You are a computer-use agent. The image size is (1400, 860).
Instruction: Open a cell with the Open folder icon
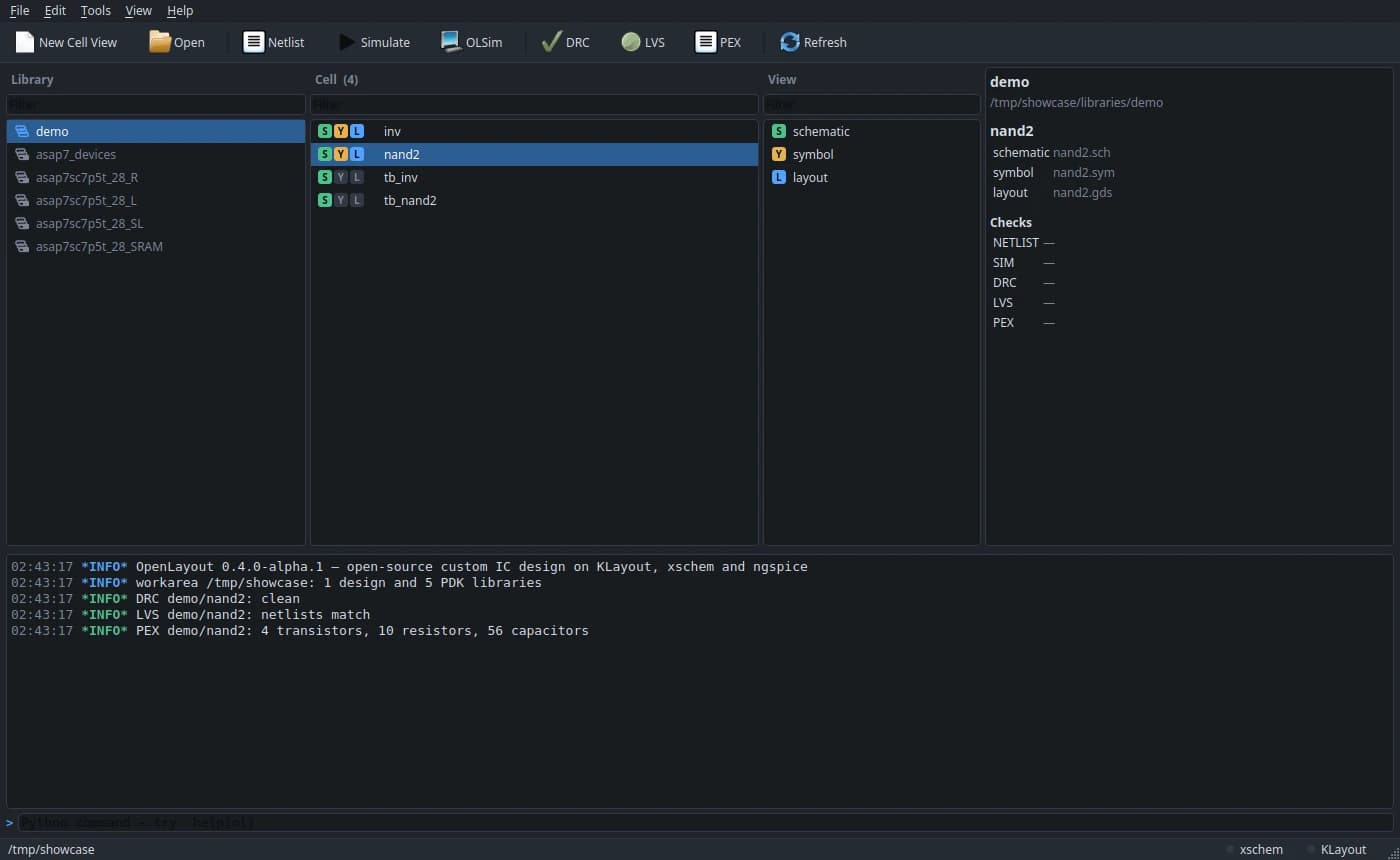tap(160, 42)
